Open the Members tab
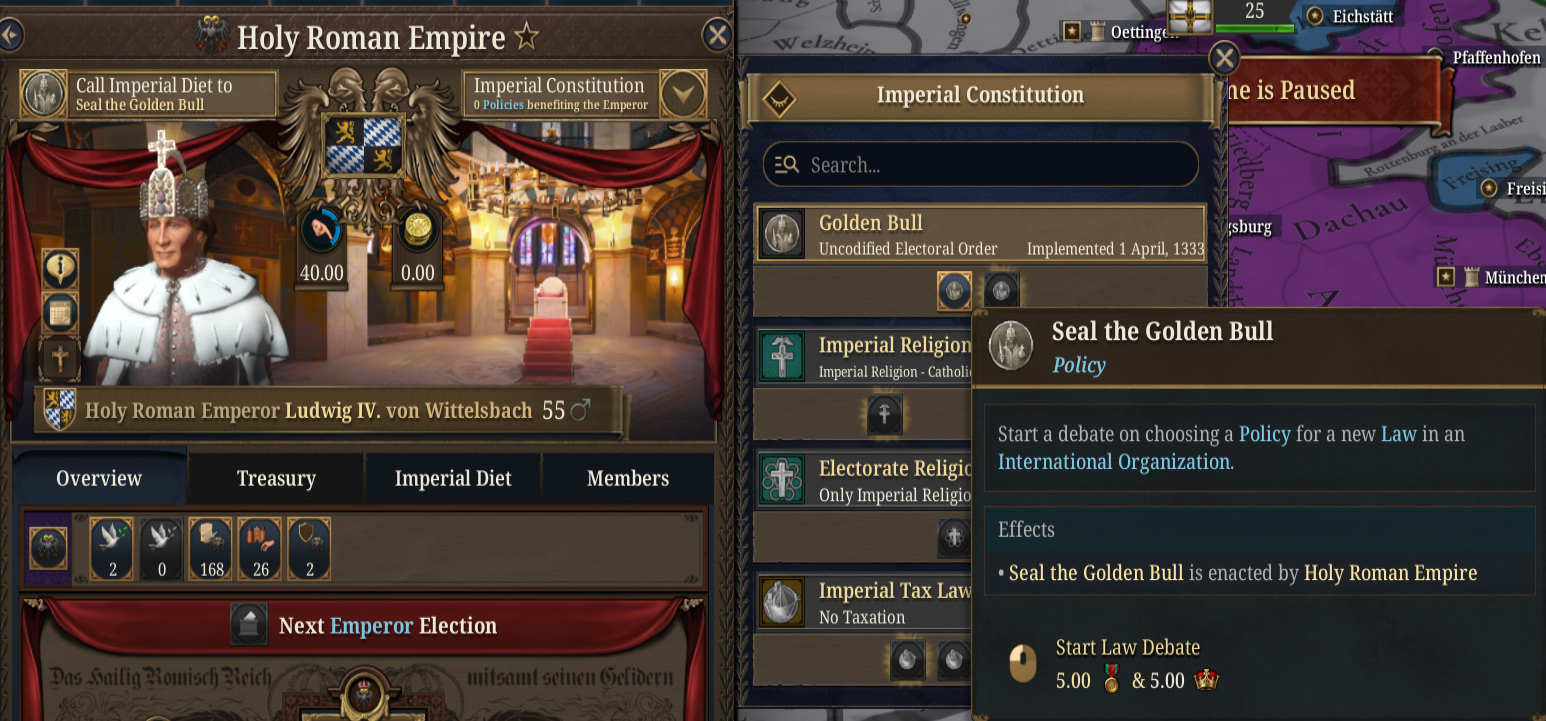The width and height of the screenshot is (1546, 721). click(x=628, y=479)
